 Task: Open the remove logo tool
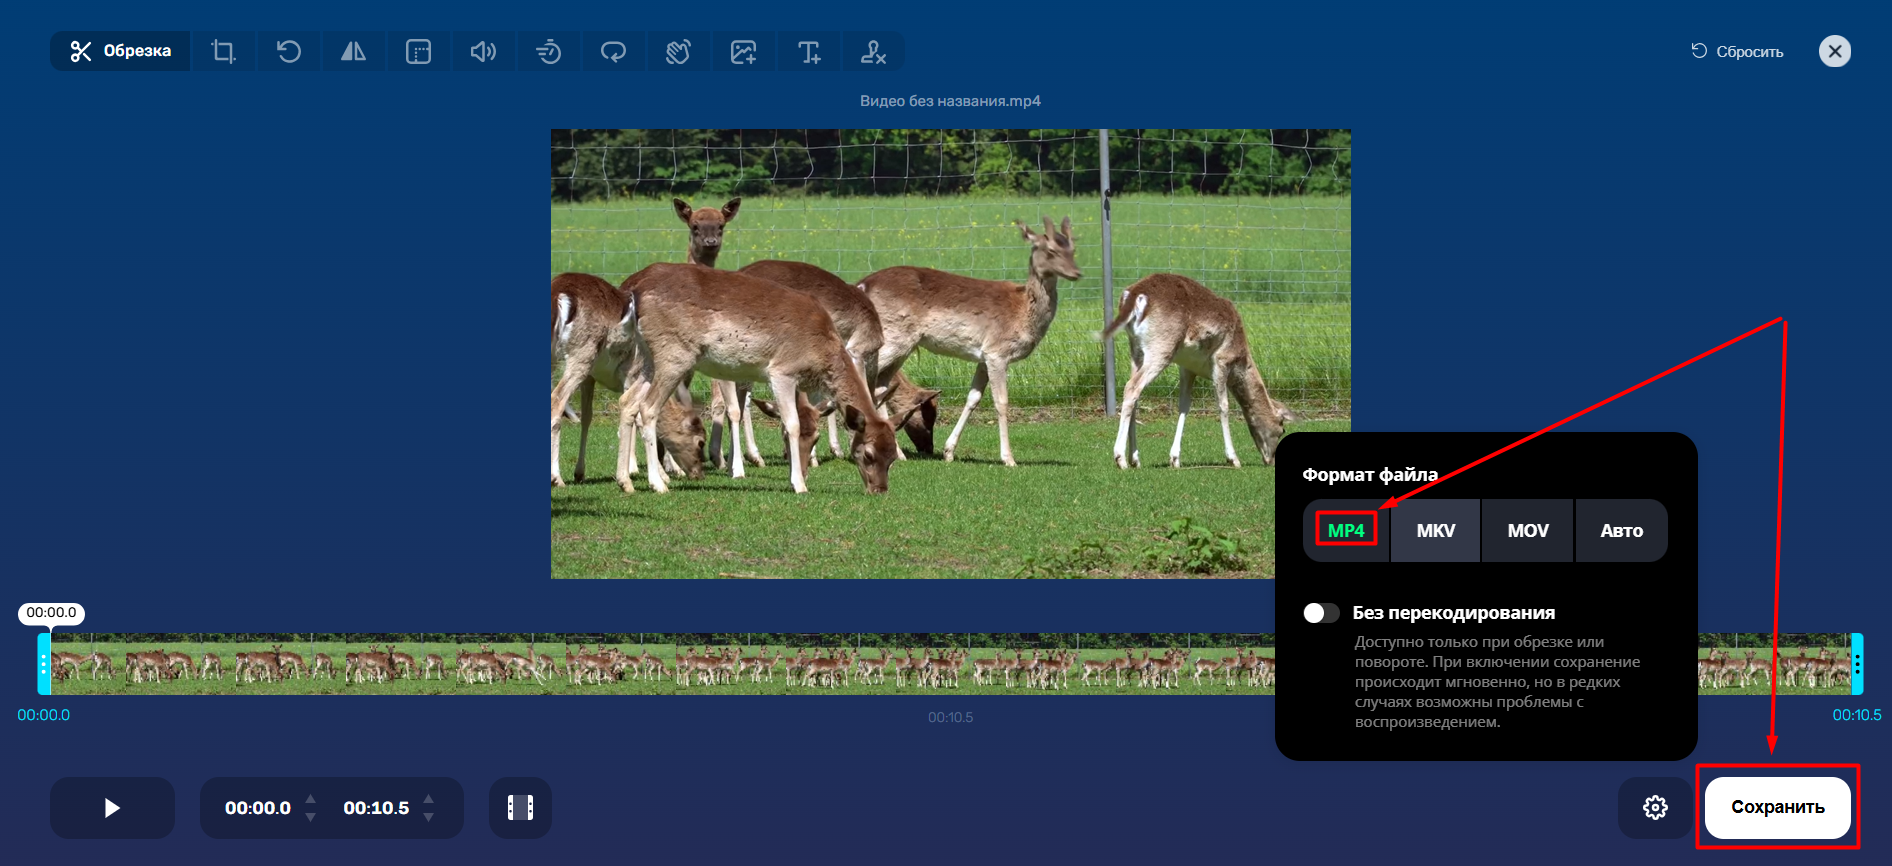pos(873,51)
